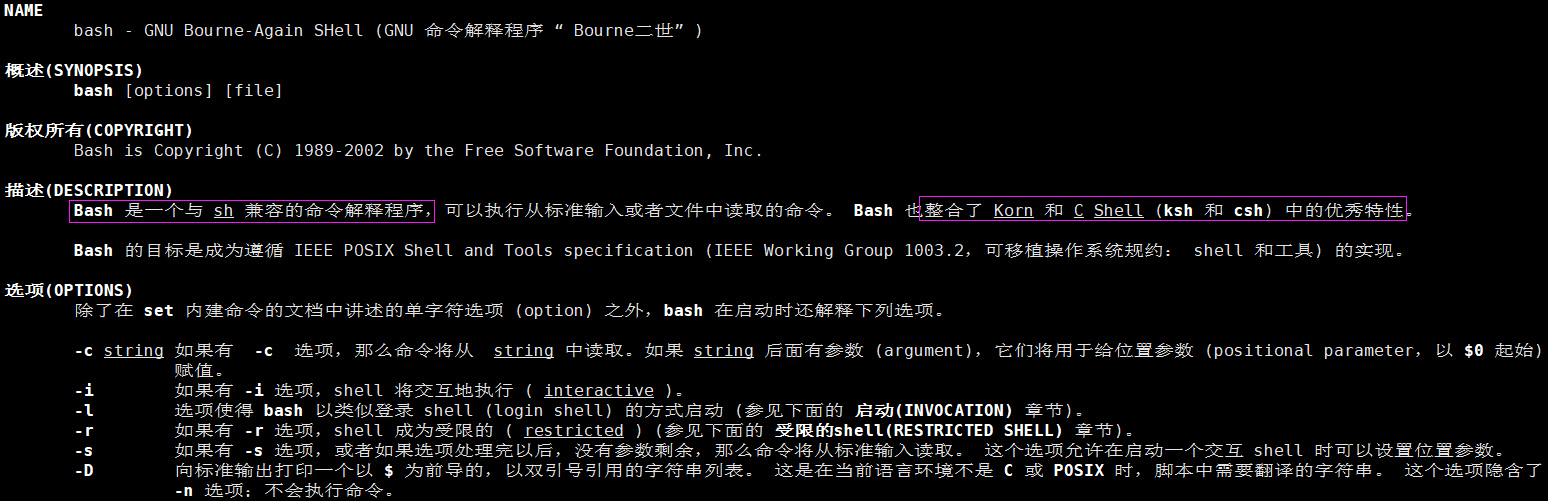Screen dimensions: 1548x501
Task: Click the underlined 'interactive' word
Action: [599, 390]
